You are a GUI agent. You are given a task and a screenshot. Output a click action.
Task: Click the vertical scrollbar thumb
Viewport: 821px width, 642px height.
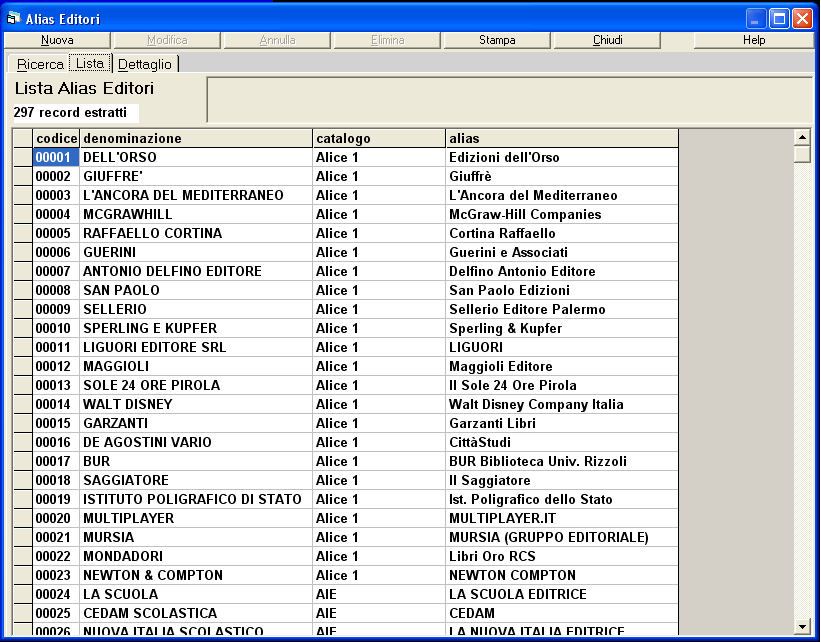pyautogui.click(x=802, y=154)
